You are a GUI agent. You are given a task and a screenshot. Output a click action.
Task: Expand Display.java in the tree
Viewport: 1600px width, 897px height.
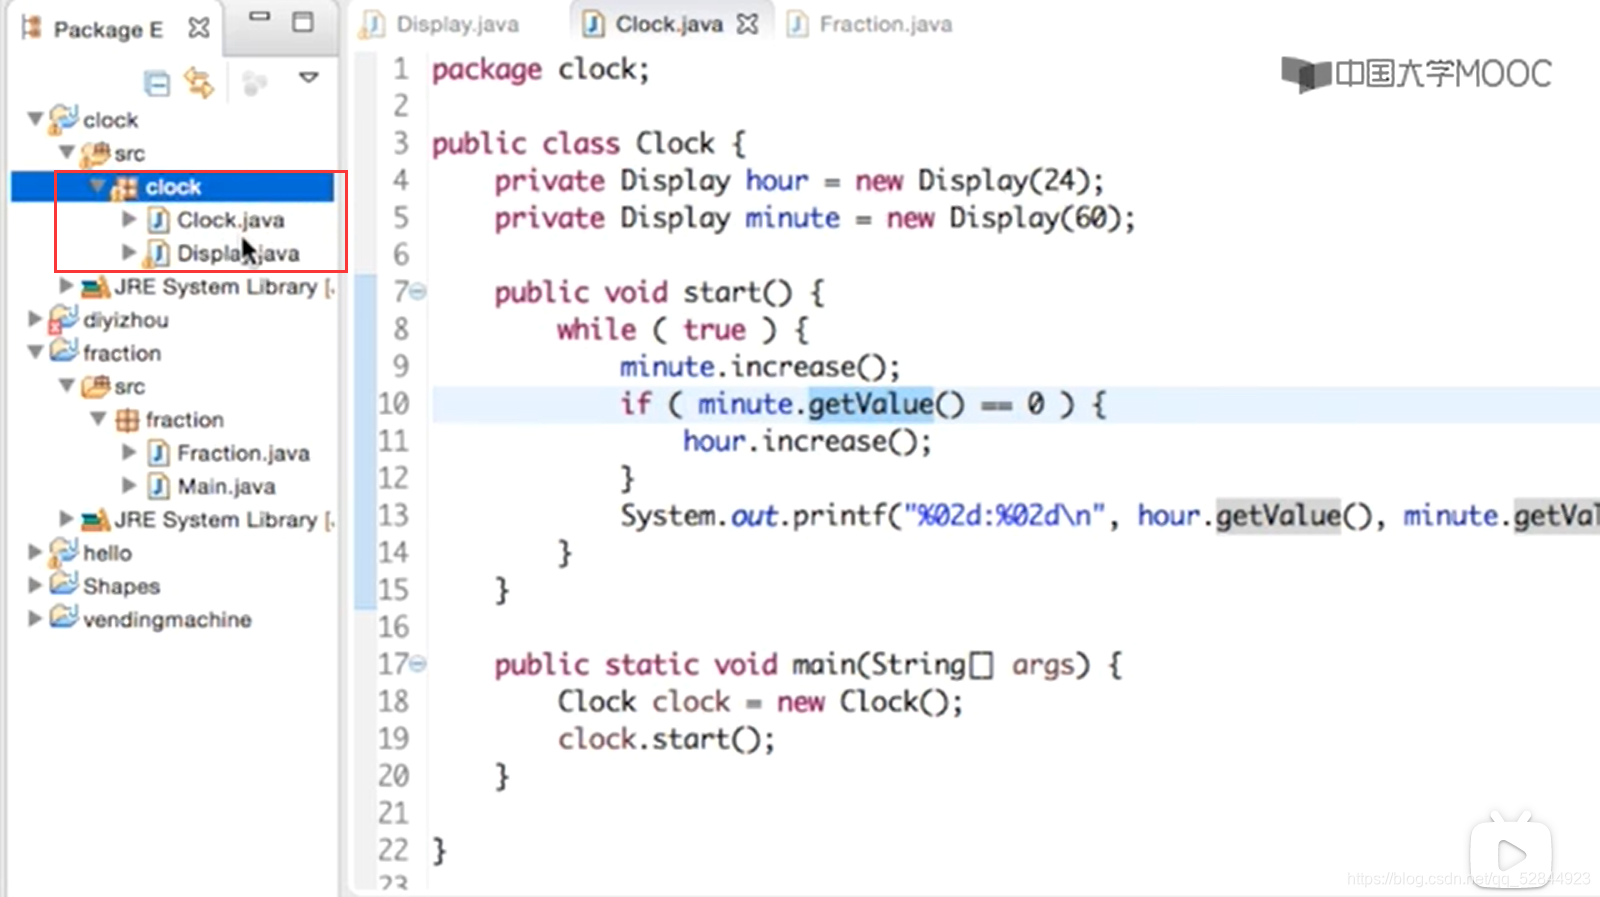[129, 252]
